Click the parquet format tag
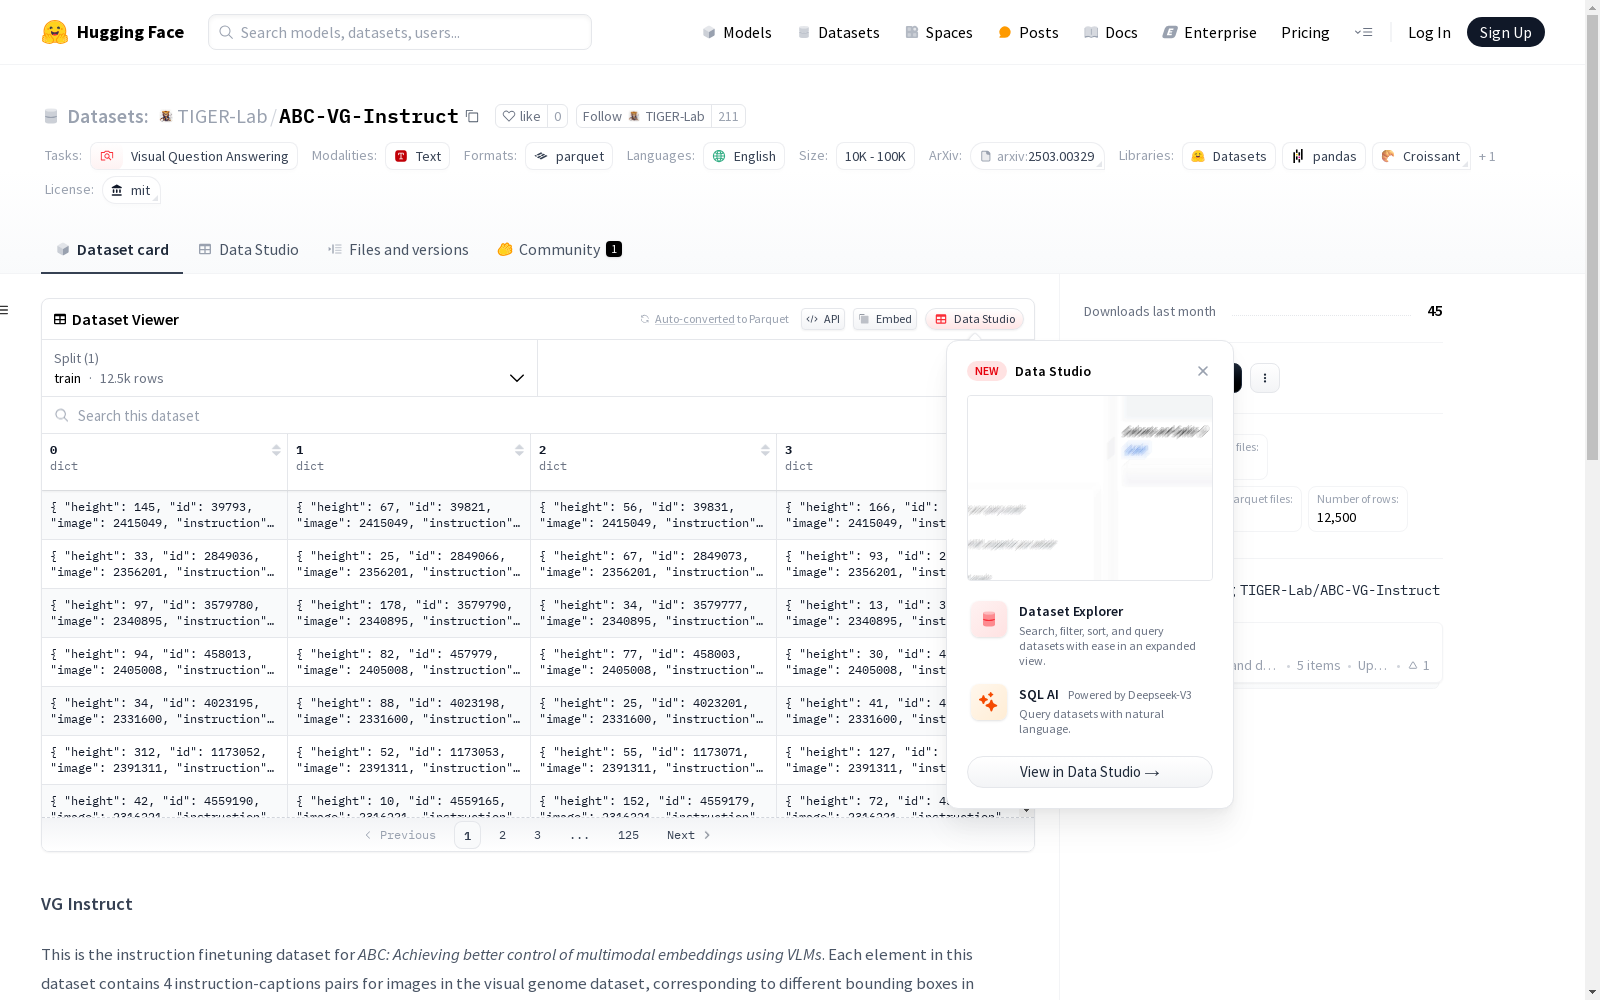 pyautogui.click(x=569, y=156)
